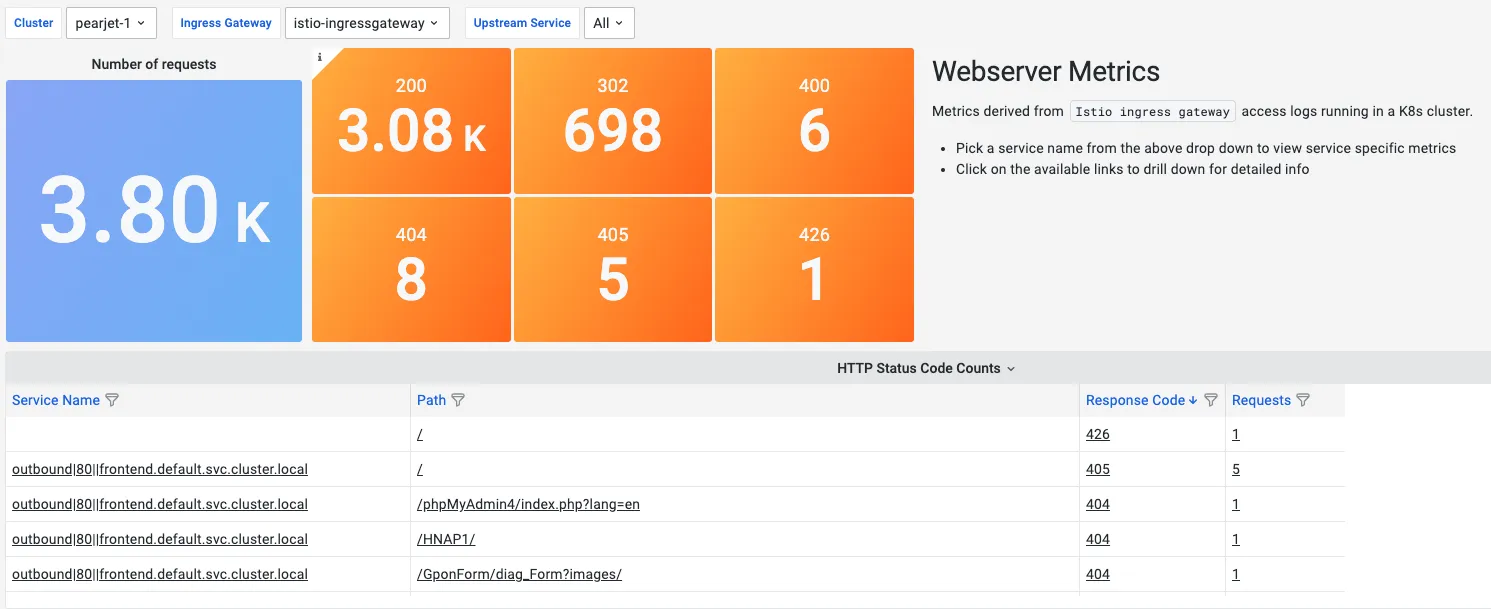This screenshot has height=609, width=1491.
Task: Open the /GponForm/diag_Form?images/ path link
Action: pyautogui.click(x=519, y=574)
